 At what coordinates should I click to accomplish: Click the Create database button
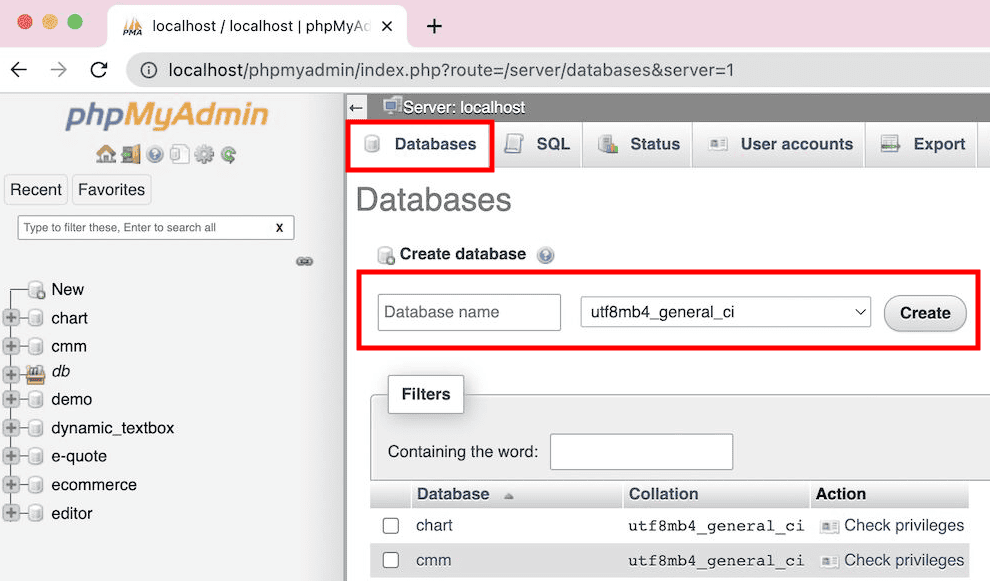click(x=925, y=313)
